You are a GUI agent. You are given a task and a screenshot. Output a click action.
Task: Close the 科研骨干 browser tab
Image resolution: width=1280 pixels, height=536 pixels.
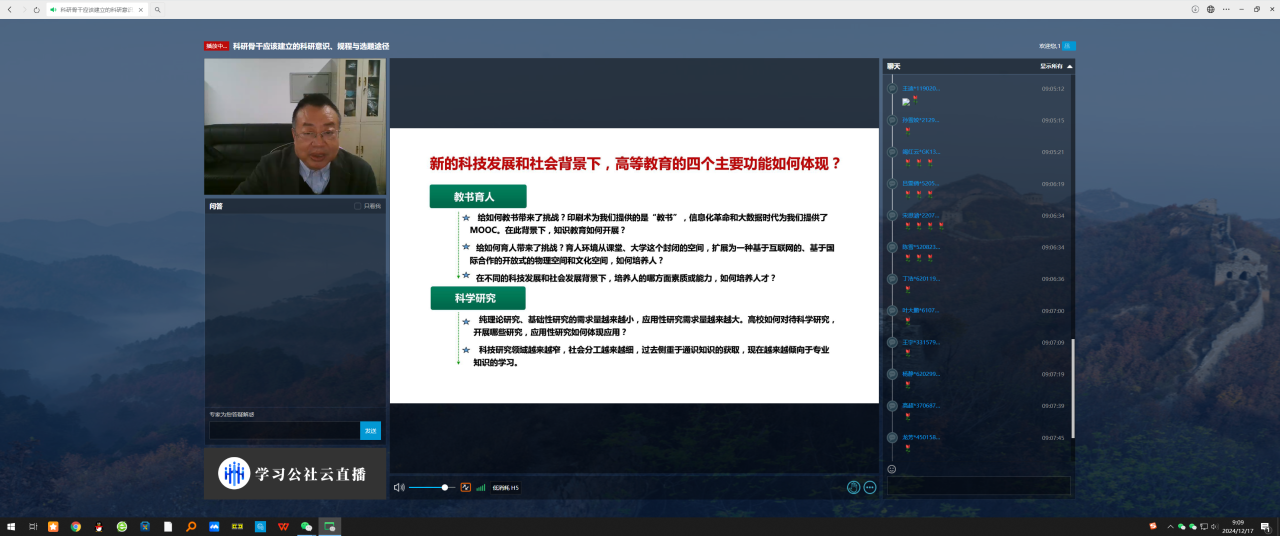[x=140, y=9]
